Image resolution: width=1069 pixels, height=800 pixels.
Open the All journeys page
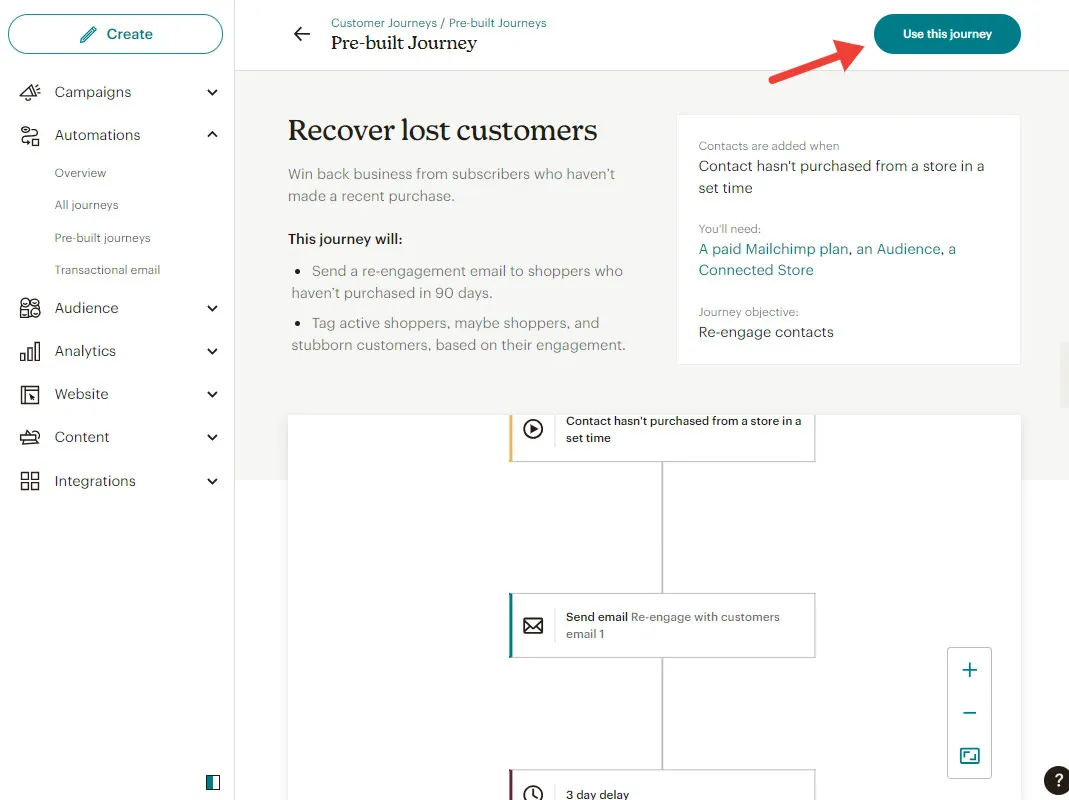(x=86, y=204)
